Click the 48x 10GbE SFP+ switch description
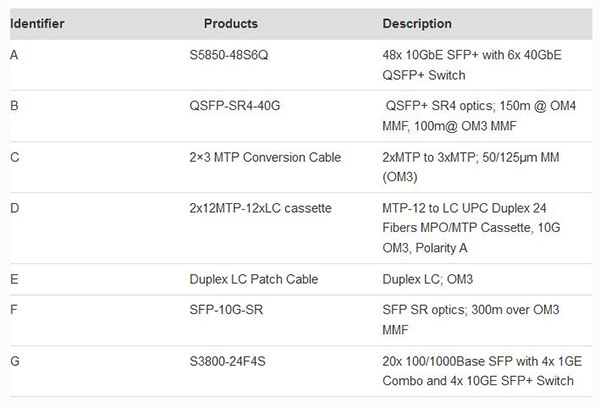The image size is (600, 408). (472, 62)
